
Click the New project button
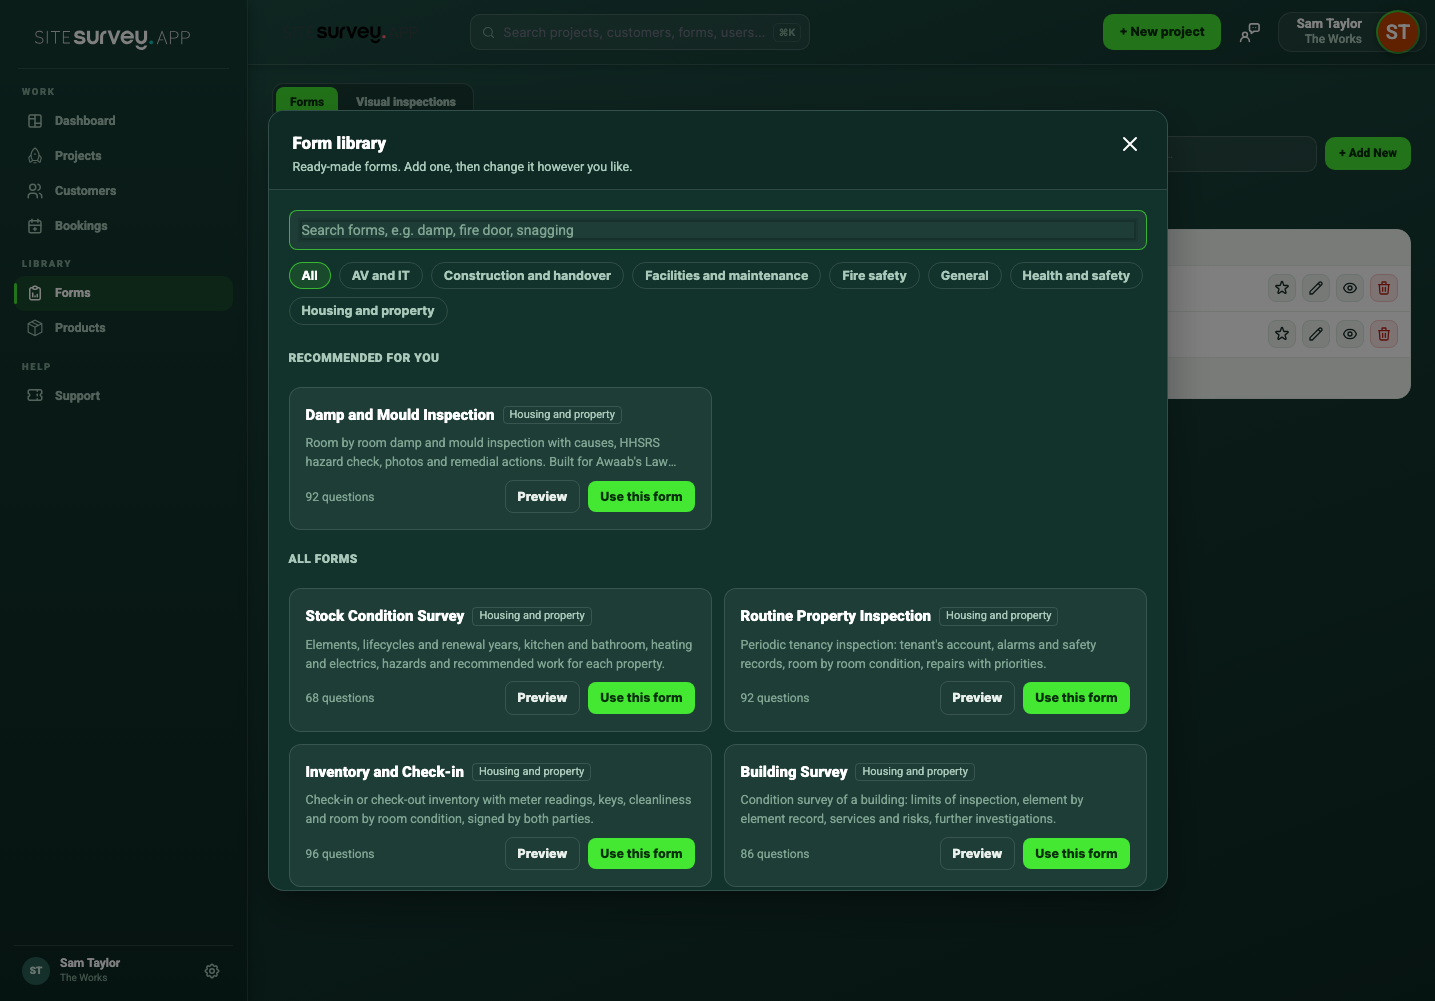pos(1162,32)
